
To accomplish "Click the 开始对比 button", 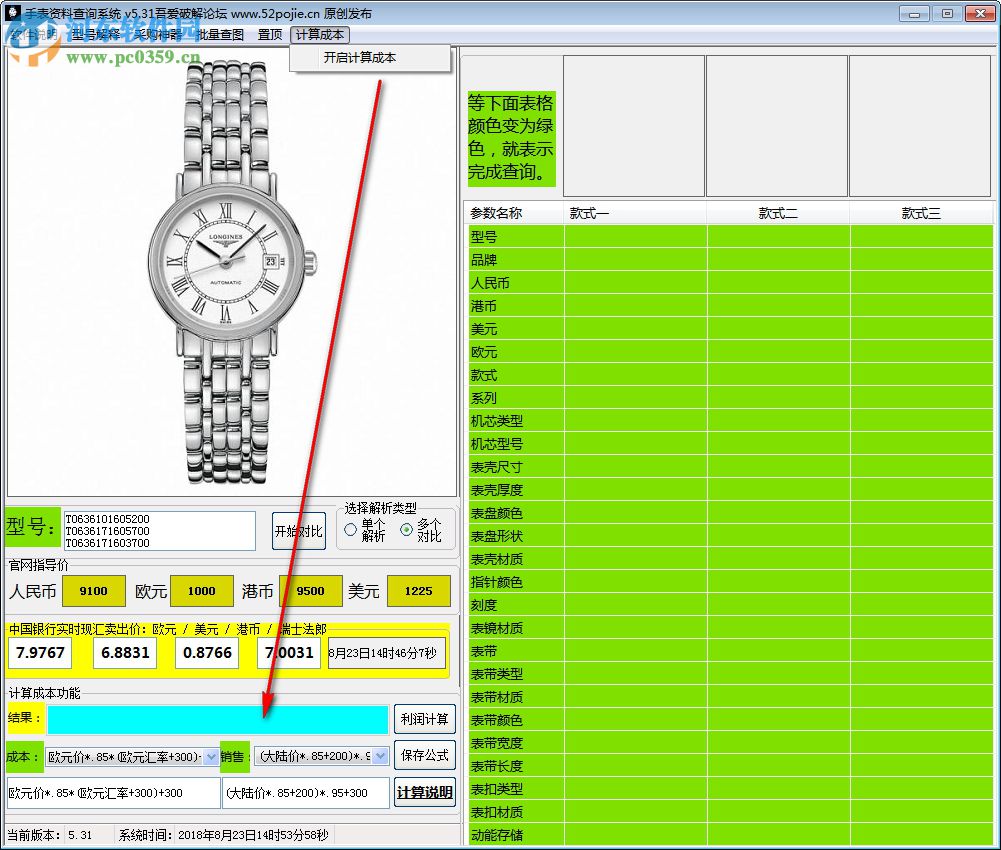I will pos(299,531).
